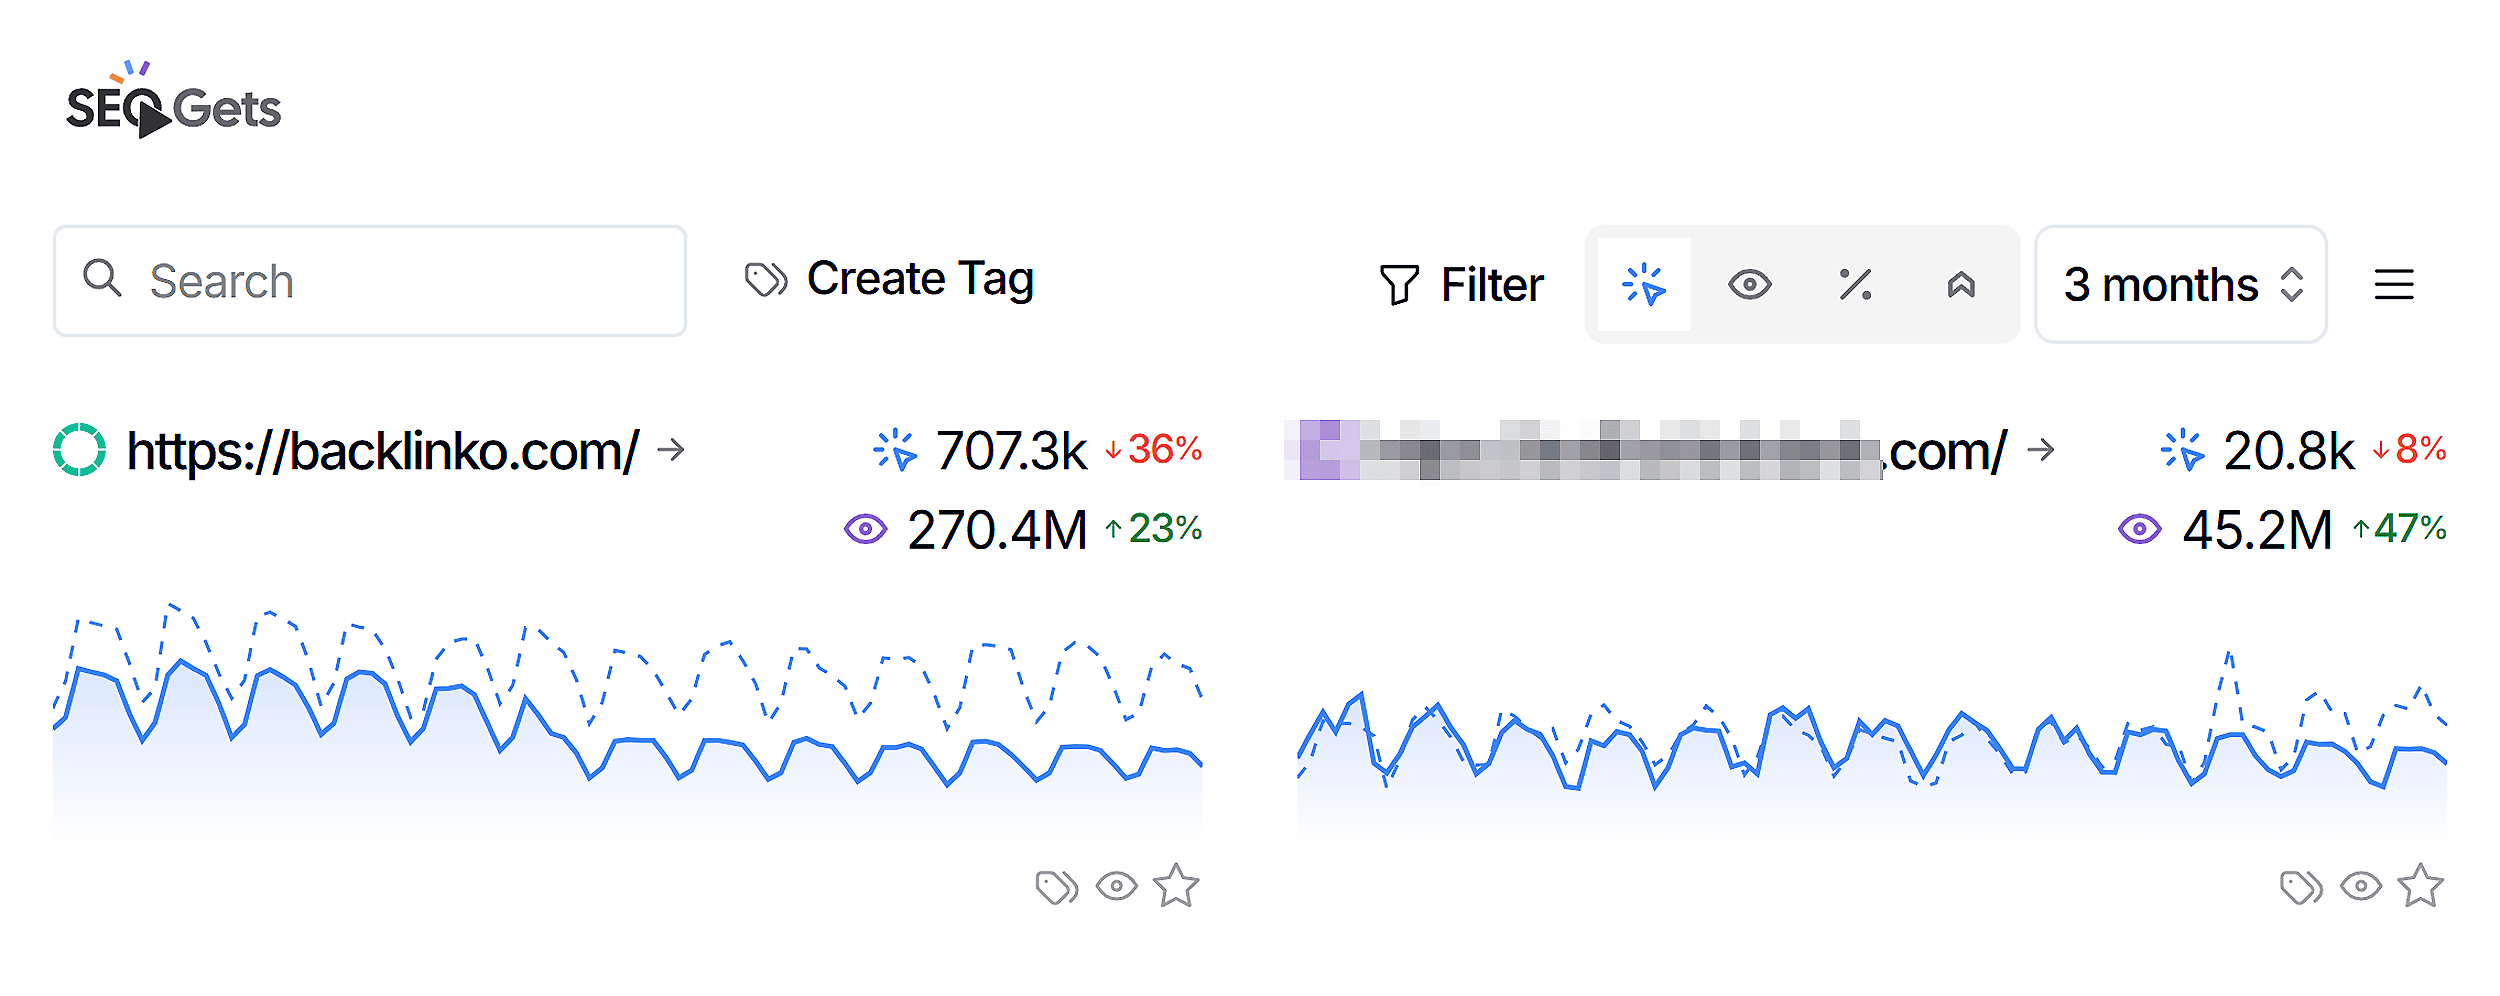Star the backlinko.com site card

coord(1176,886)
